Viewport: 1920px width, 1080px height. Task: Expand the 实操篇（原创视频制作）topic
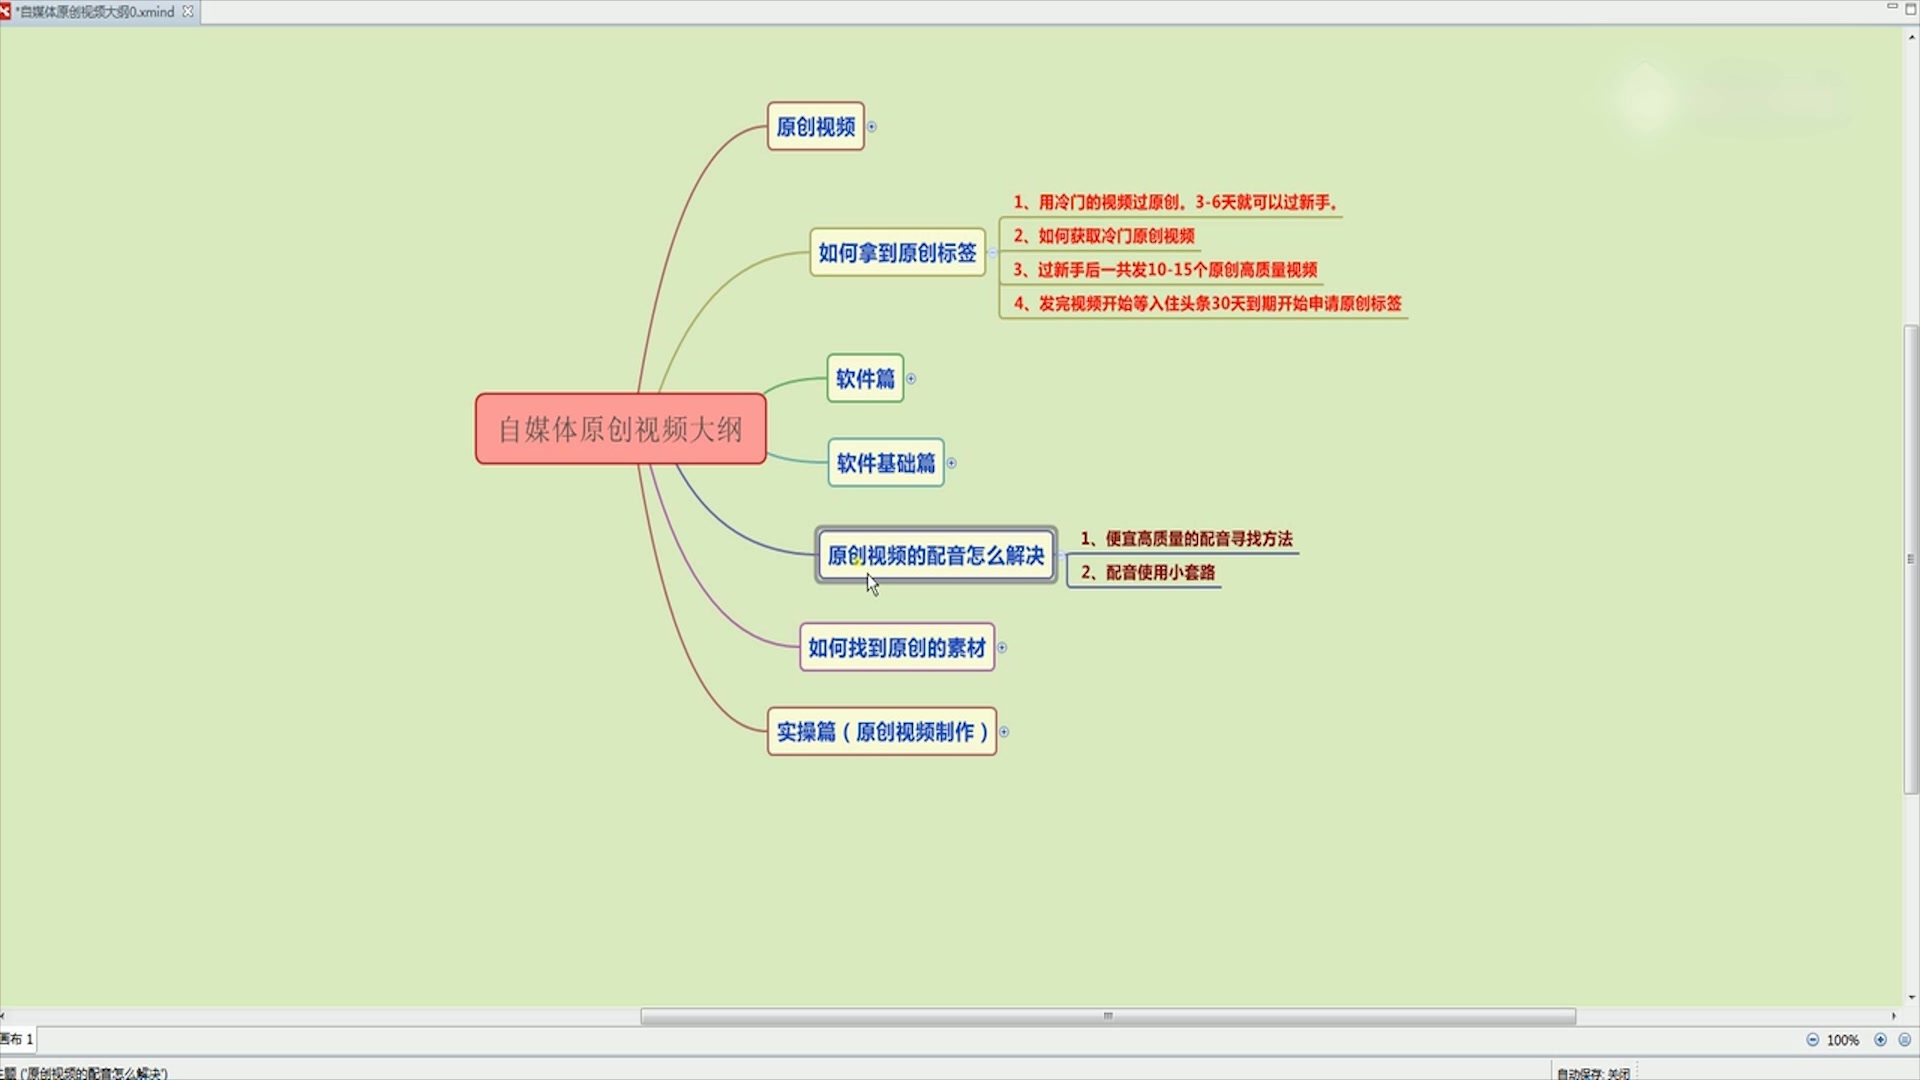(1004, 732)
